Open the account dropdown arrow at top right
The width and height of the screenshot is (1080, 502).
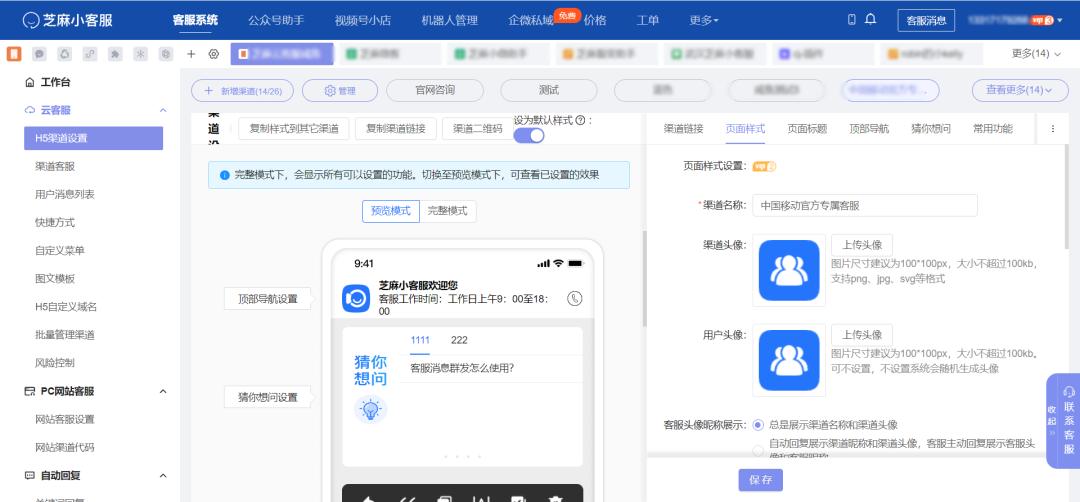[1059, 21]
